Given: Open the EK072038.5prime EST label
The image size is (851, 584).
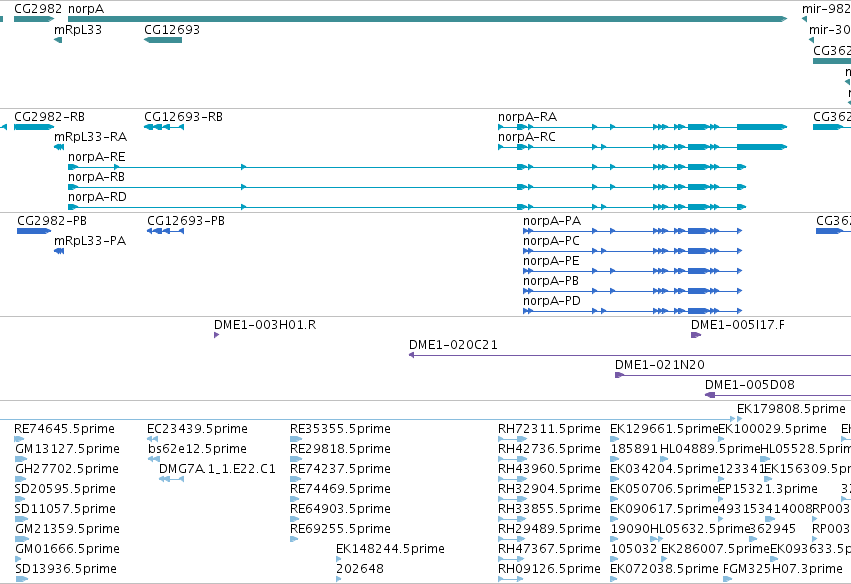Looking at the screenshot, I should [x=664, y=569].
